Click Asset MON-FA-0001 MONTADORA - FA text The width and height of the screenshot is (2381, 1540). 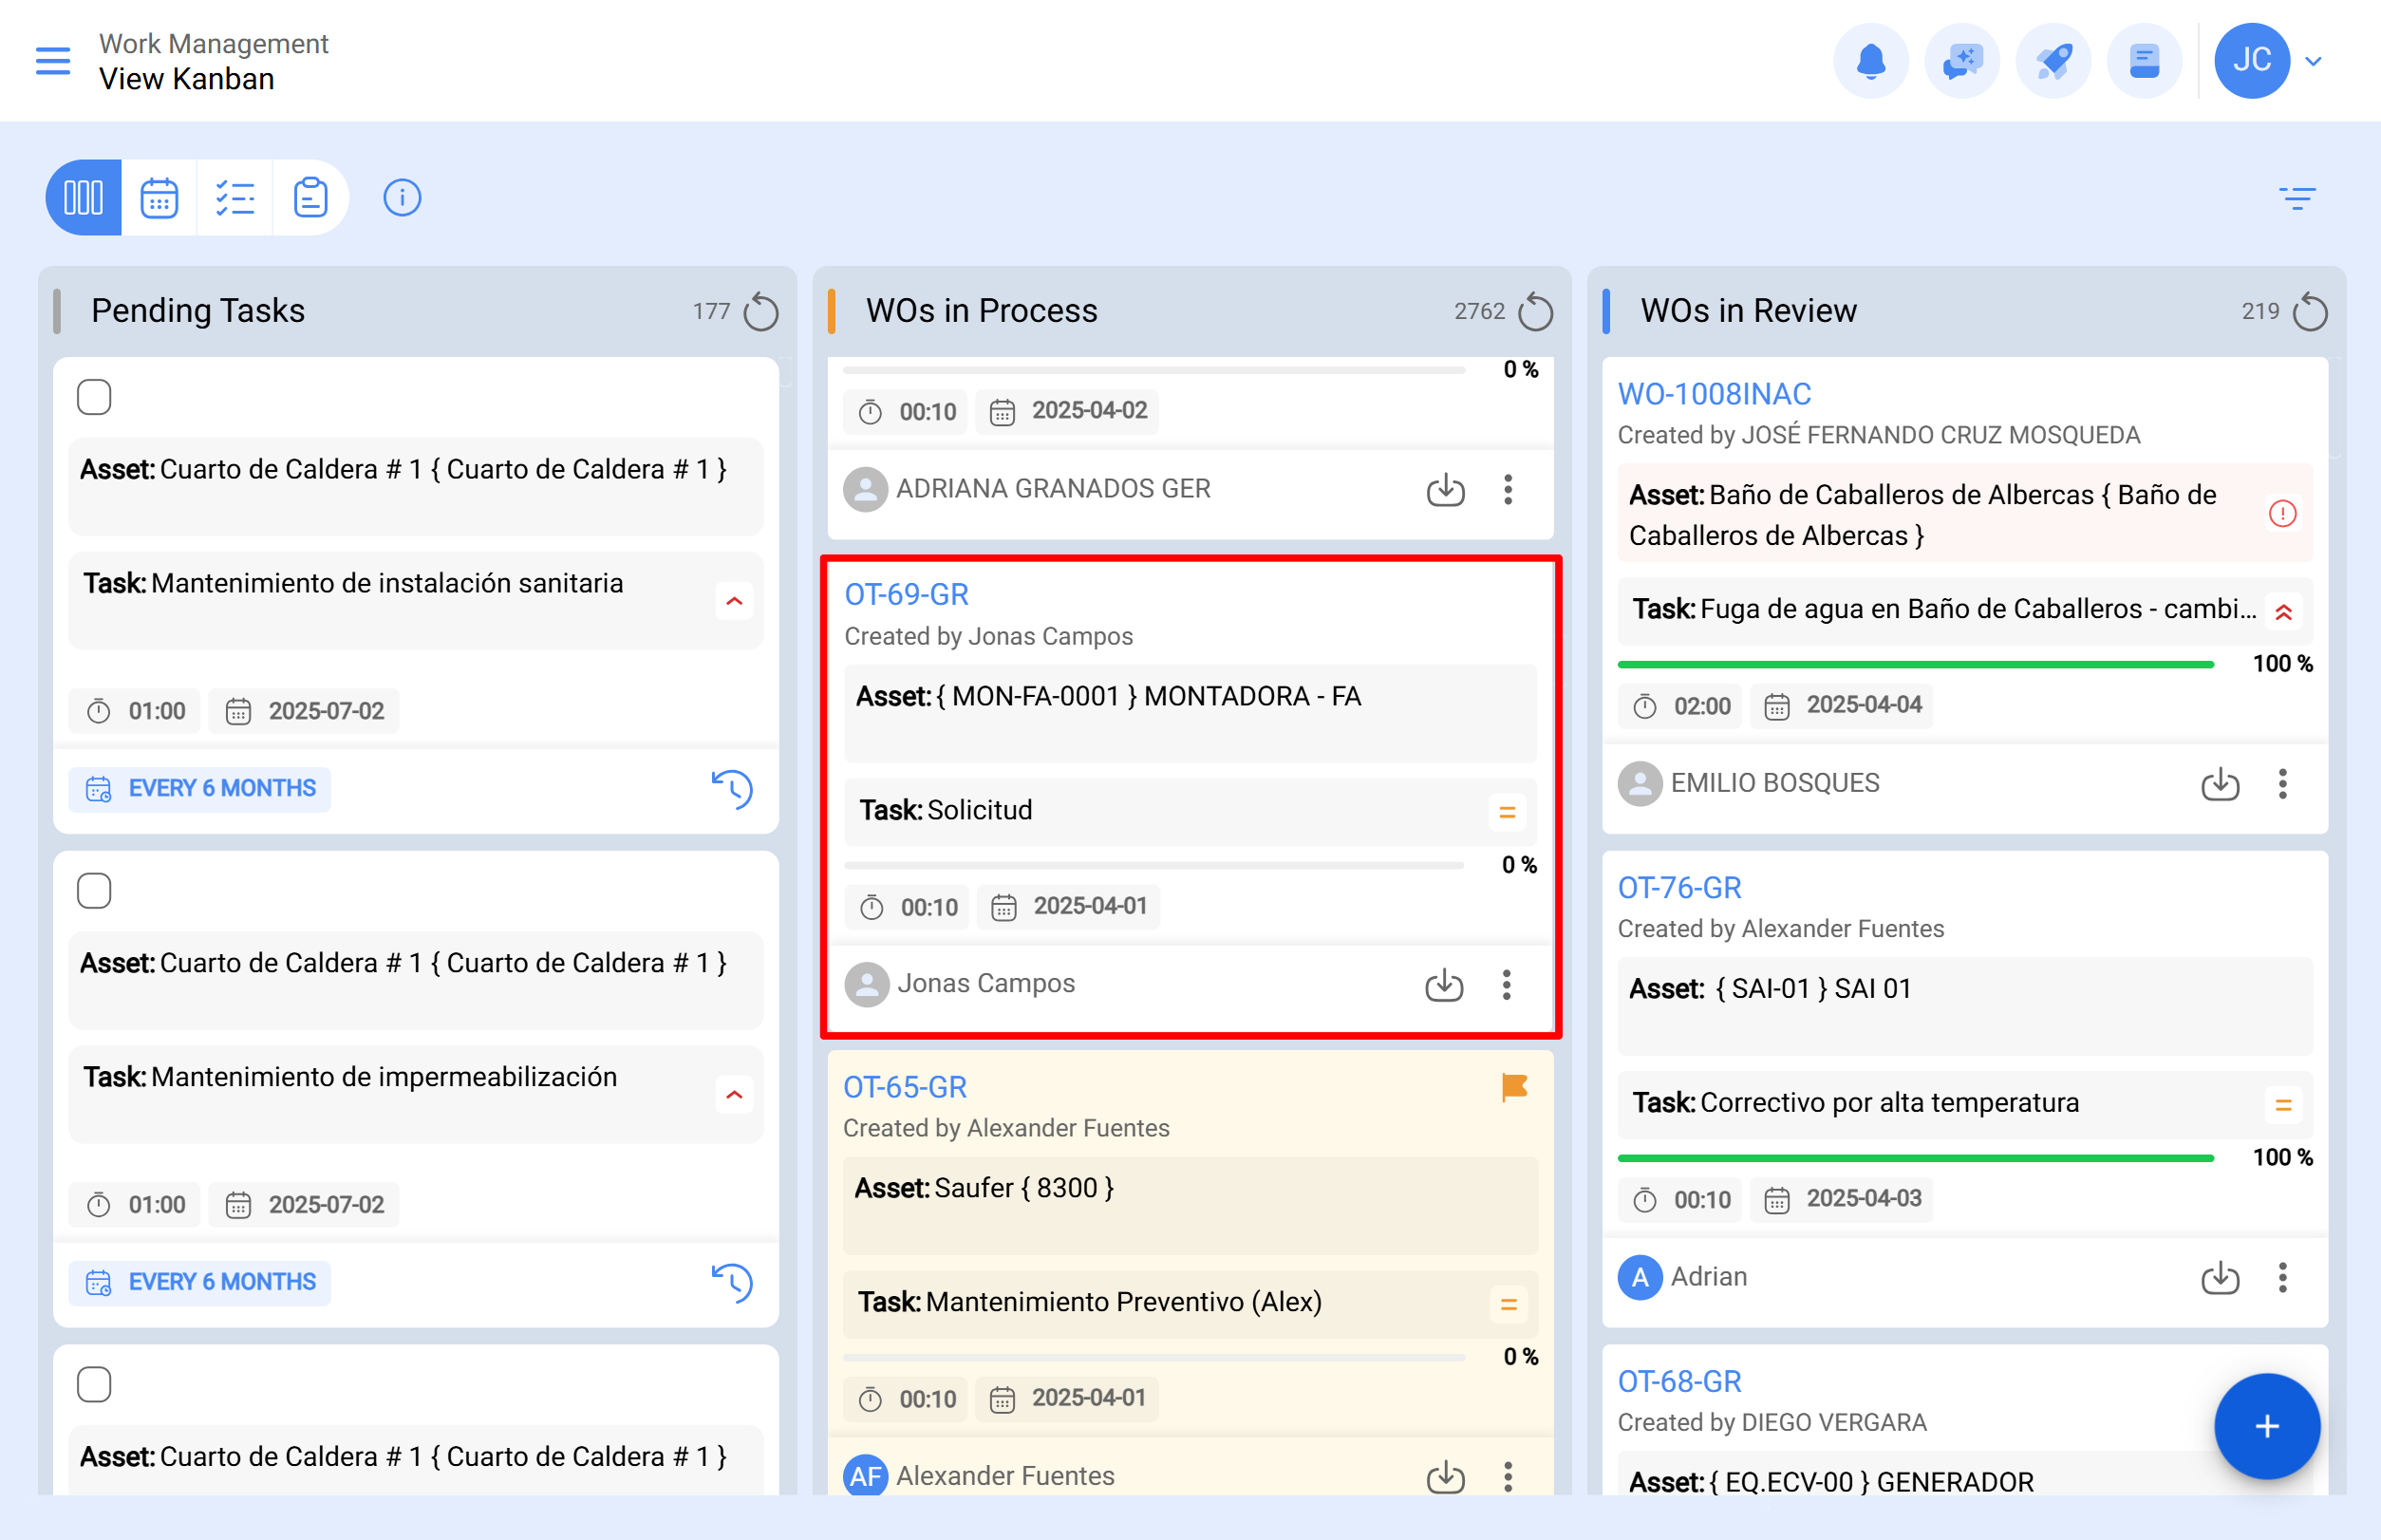[1108, 697]
